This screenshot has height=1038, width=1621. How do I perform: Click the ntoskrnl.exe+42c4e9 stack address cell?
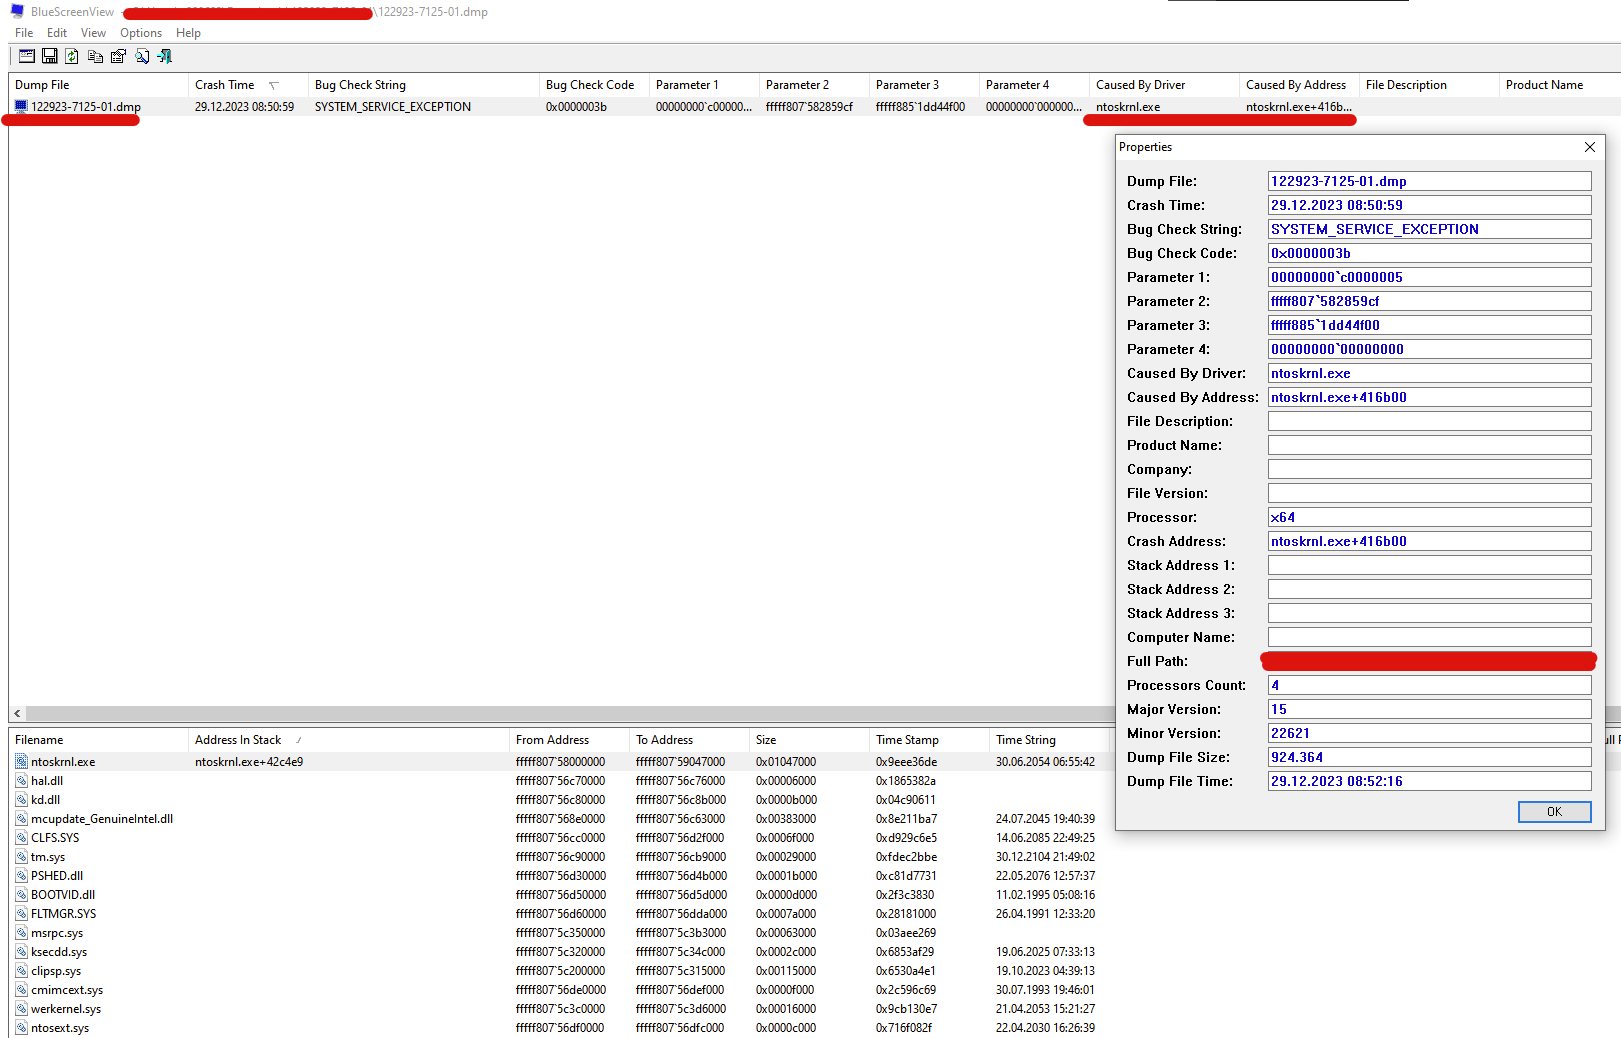click(x=249, y=762)
